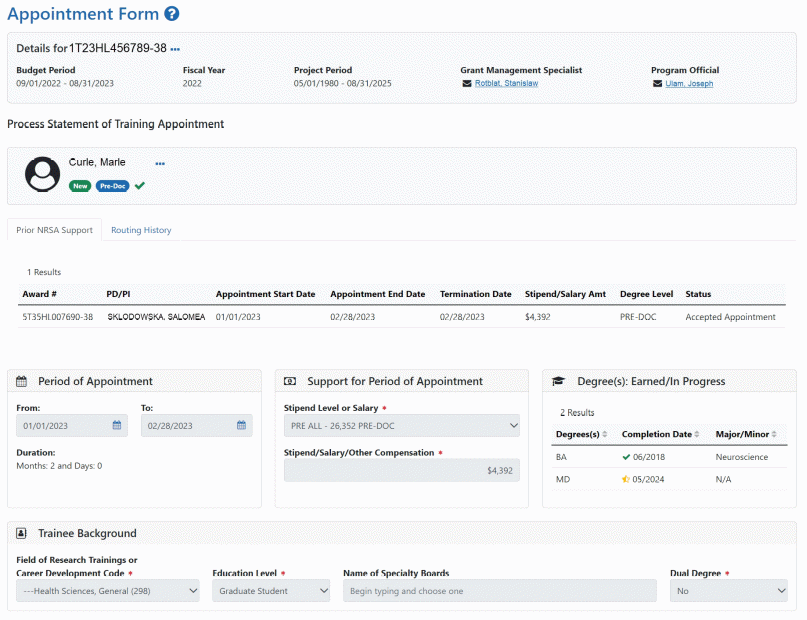Screen dimensions: 807x620
Task: Click the Name of Specialty Boards field
Action: (499, 591)
